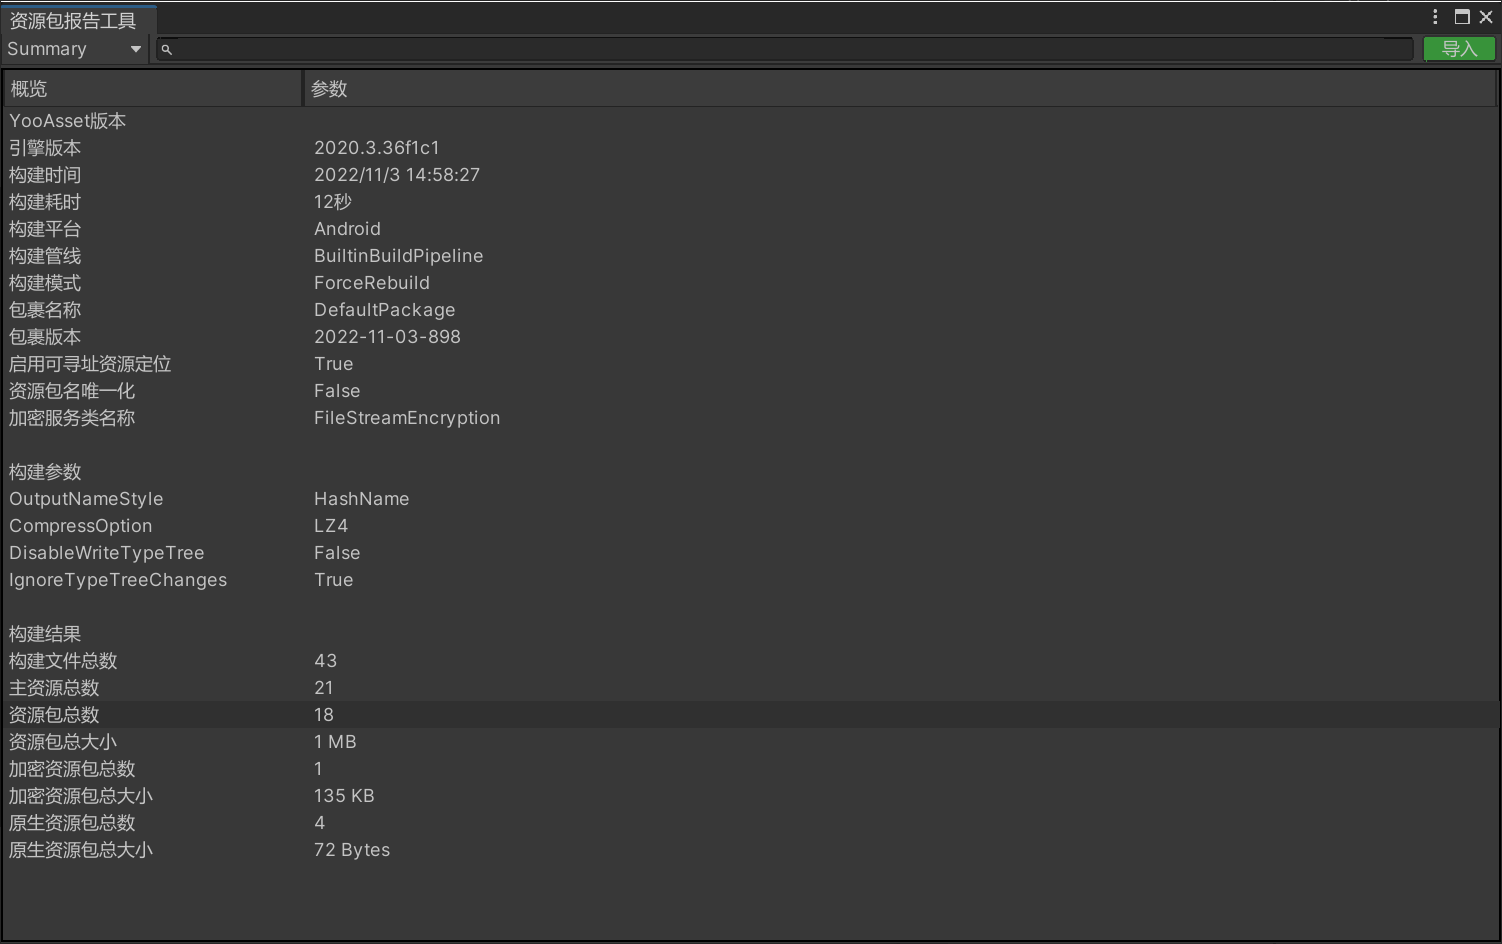
Task: Select the 加密服务类名称 row label
Action: tap(72, 418)
